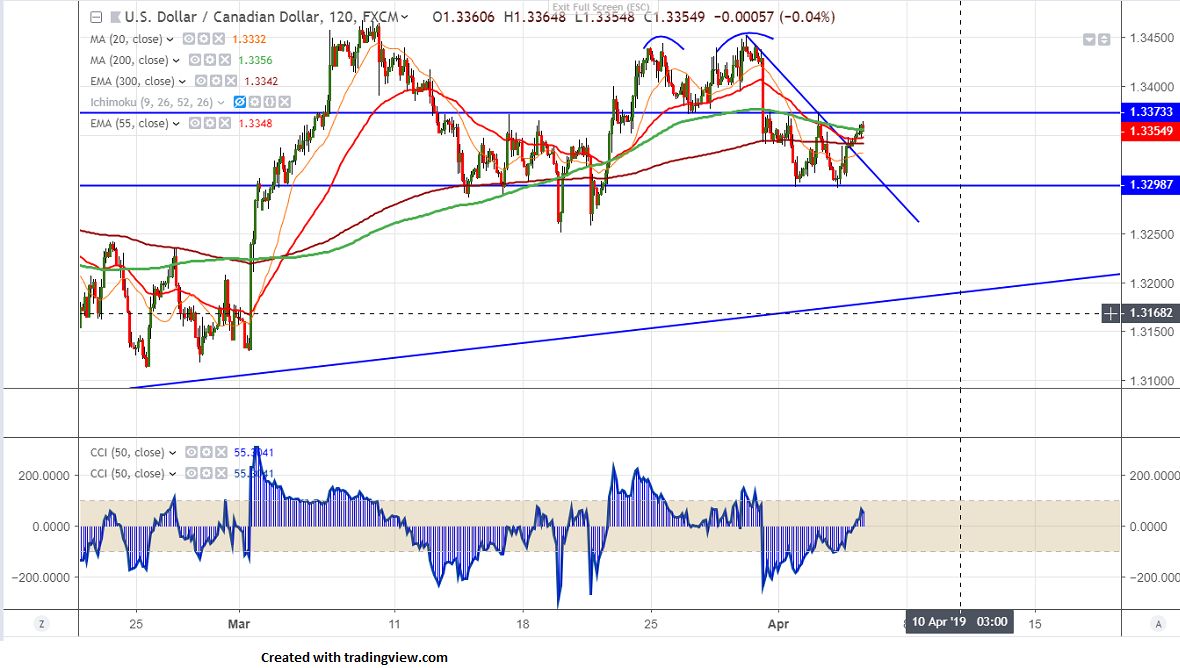
Task: Hide the EMA (300, close) indicator
Action: [201, 81]
